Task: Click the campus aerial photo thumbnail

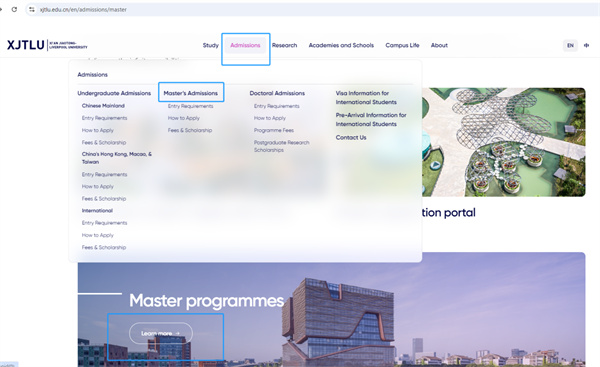Action: coord(504,142)
